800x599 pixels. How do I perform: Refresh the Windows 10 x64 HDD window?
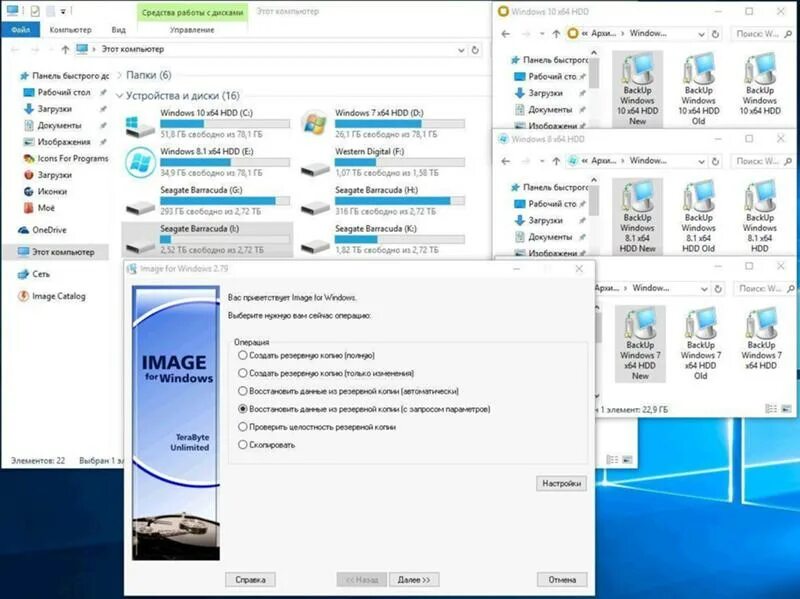pyautogui.click(x=715, y=34)
